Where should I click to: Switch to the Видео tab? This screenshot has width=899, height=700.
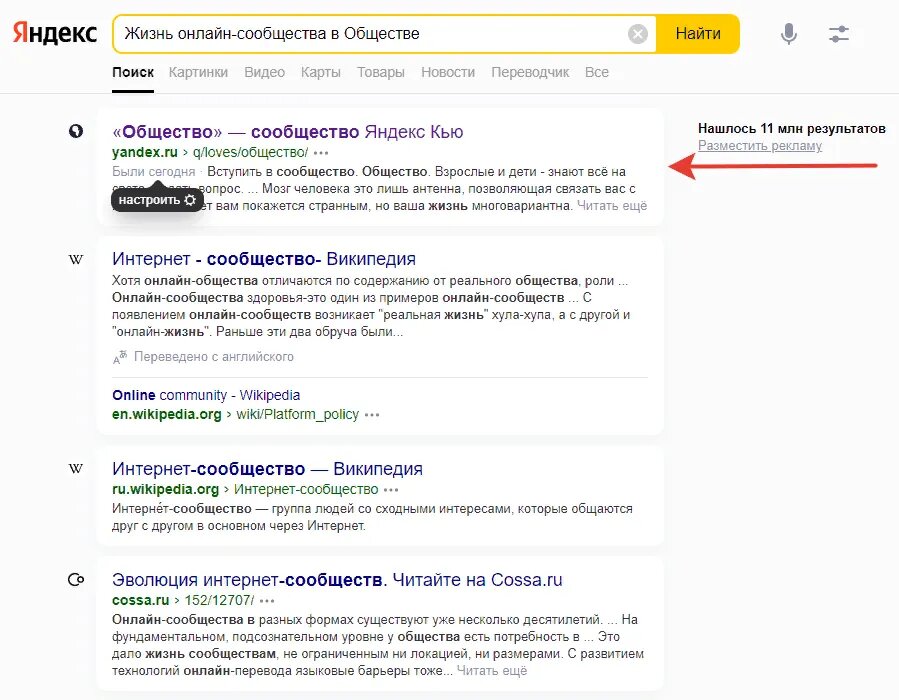point(264,72)
